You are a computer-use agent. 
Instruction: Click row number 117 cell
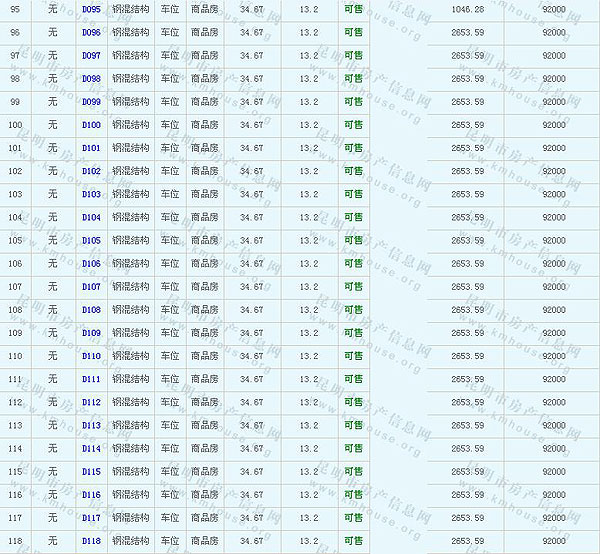(x=15, y=518)
